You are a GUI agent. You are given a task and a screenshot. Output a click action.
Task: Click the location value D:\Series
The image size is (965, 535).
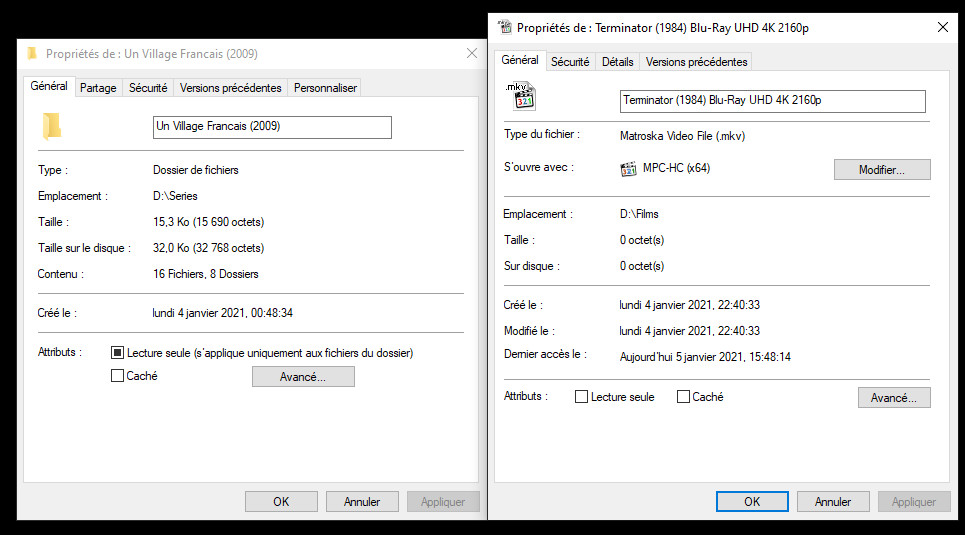point(175,196)
